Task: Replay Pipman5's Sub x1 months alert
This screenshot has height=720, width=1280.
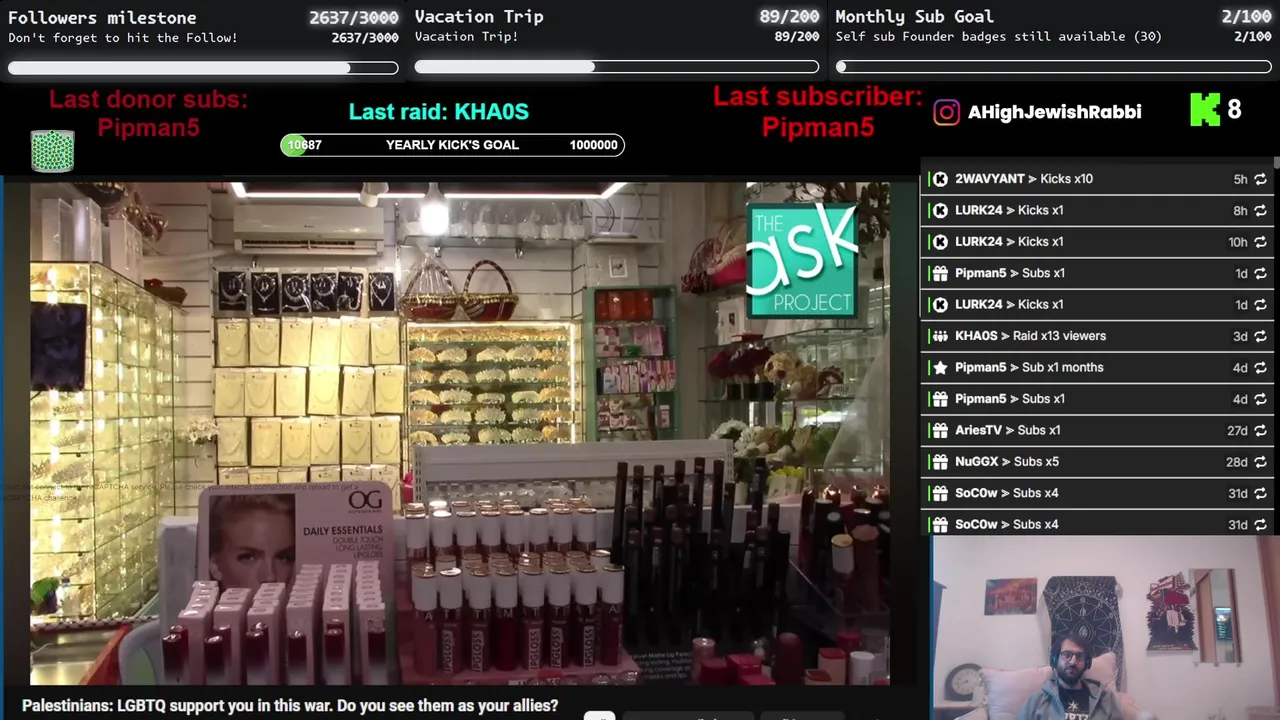Action: tap(1260, 367)
